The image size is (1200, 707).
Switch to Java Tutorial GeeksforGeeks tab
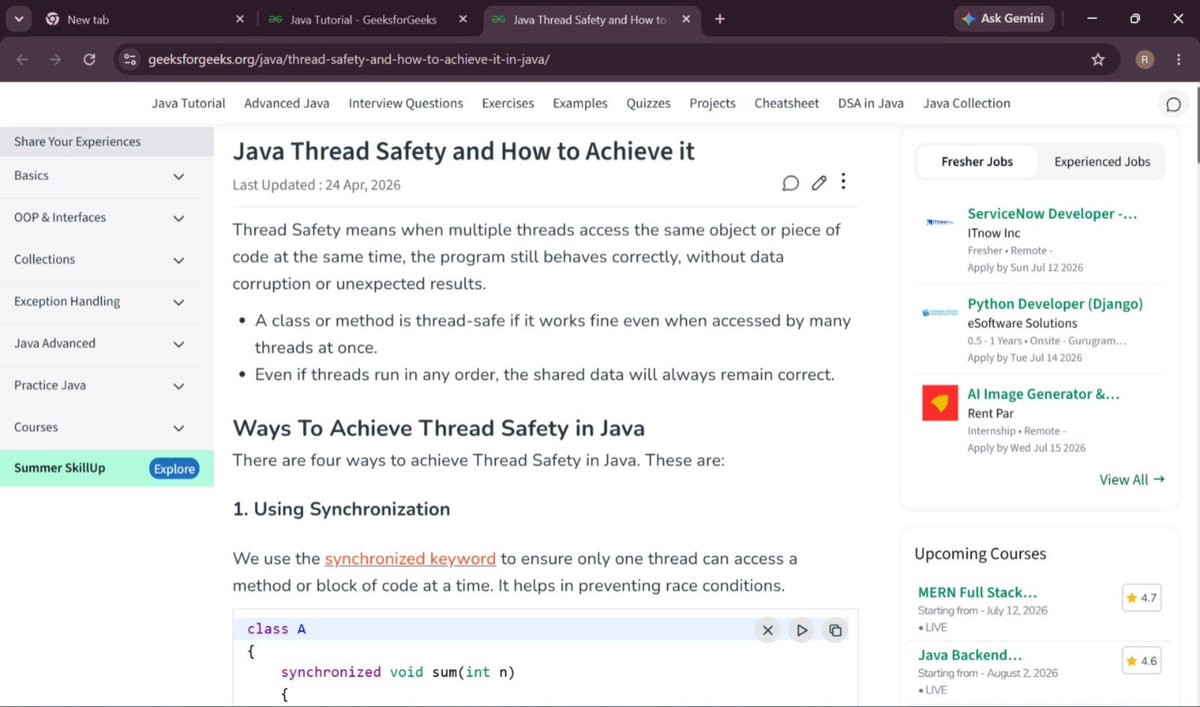pos(366,19)
